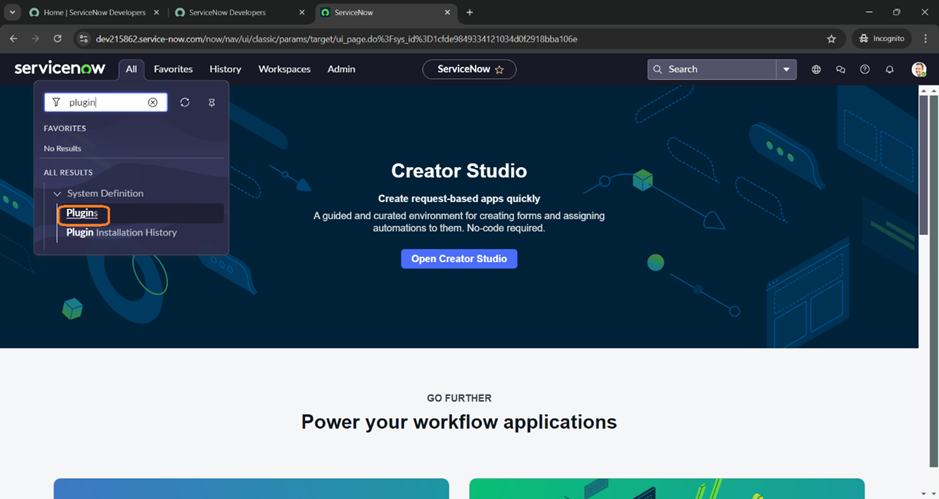Select Plugins in navigator results

tap(82, 213)
